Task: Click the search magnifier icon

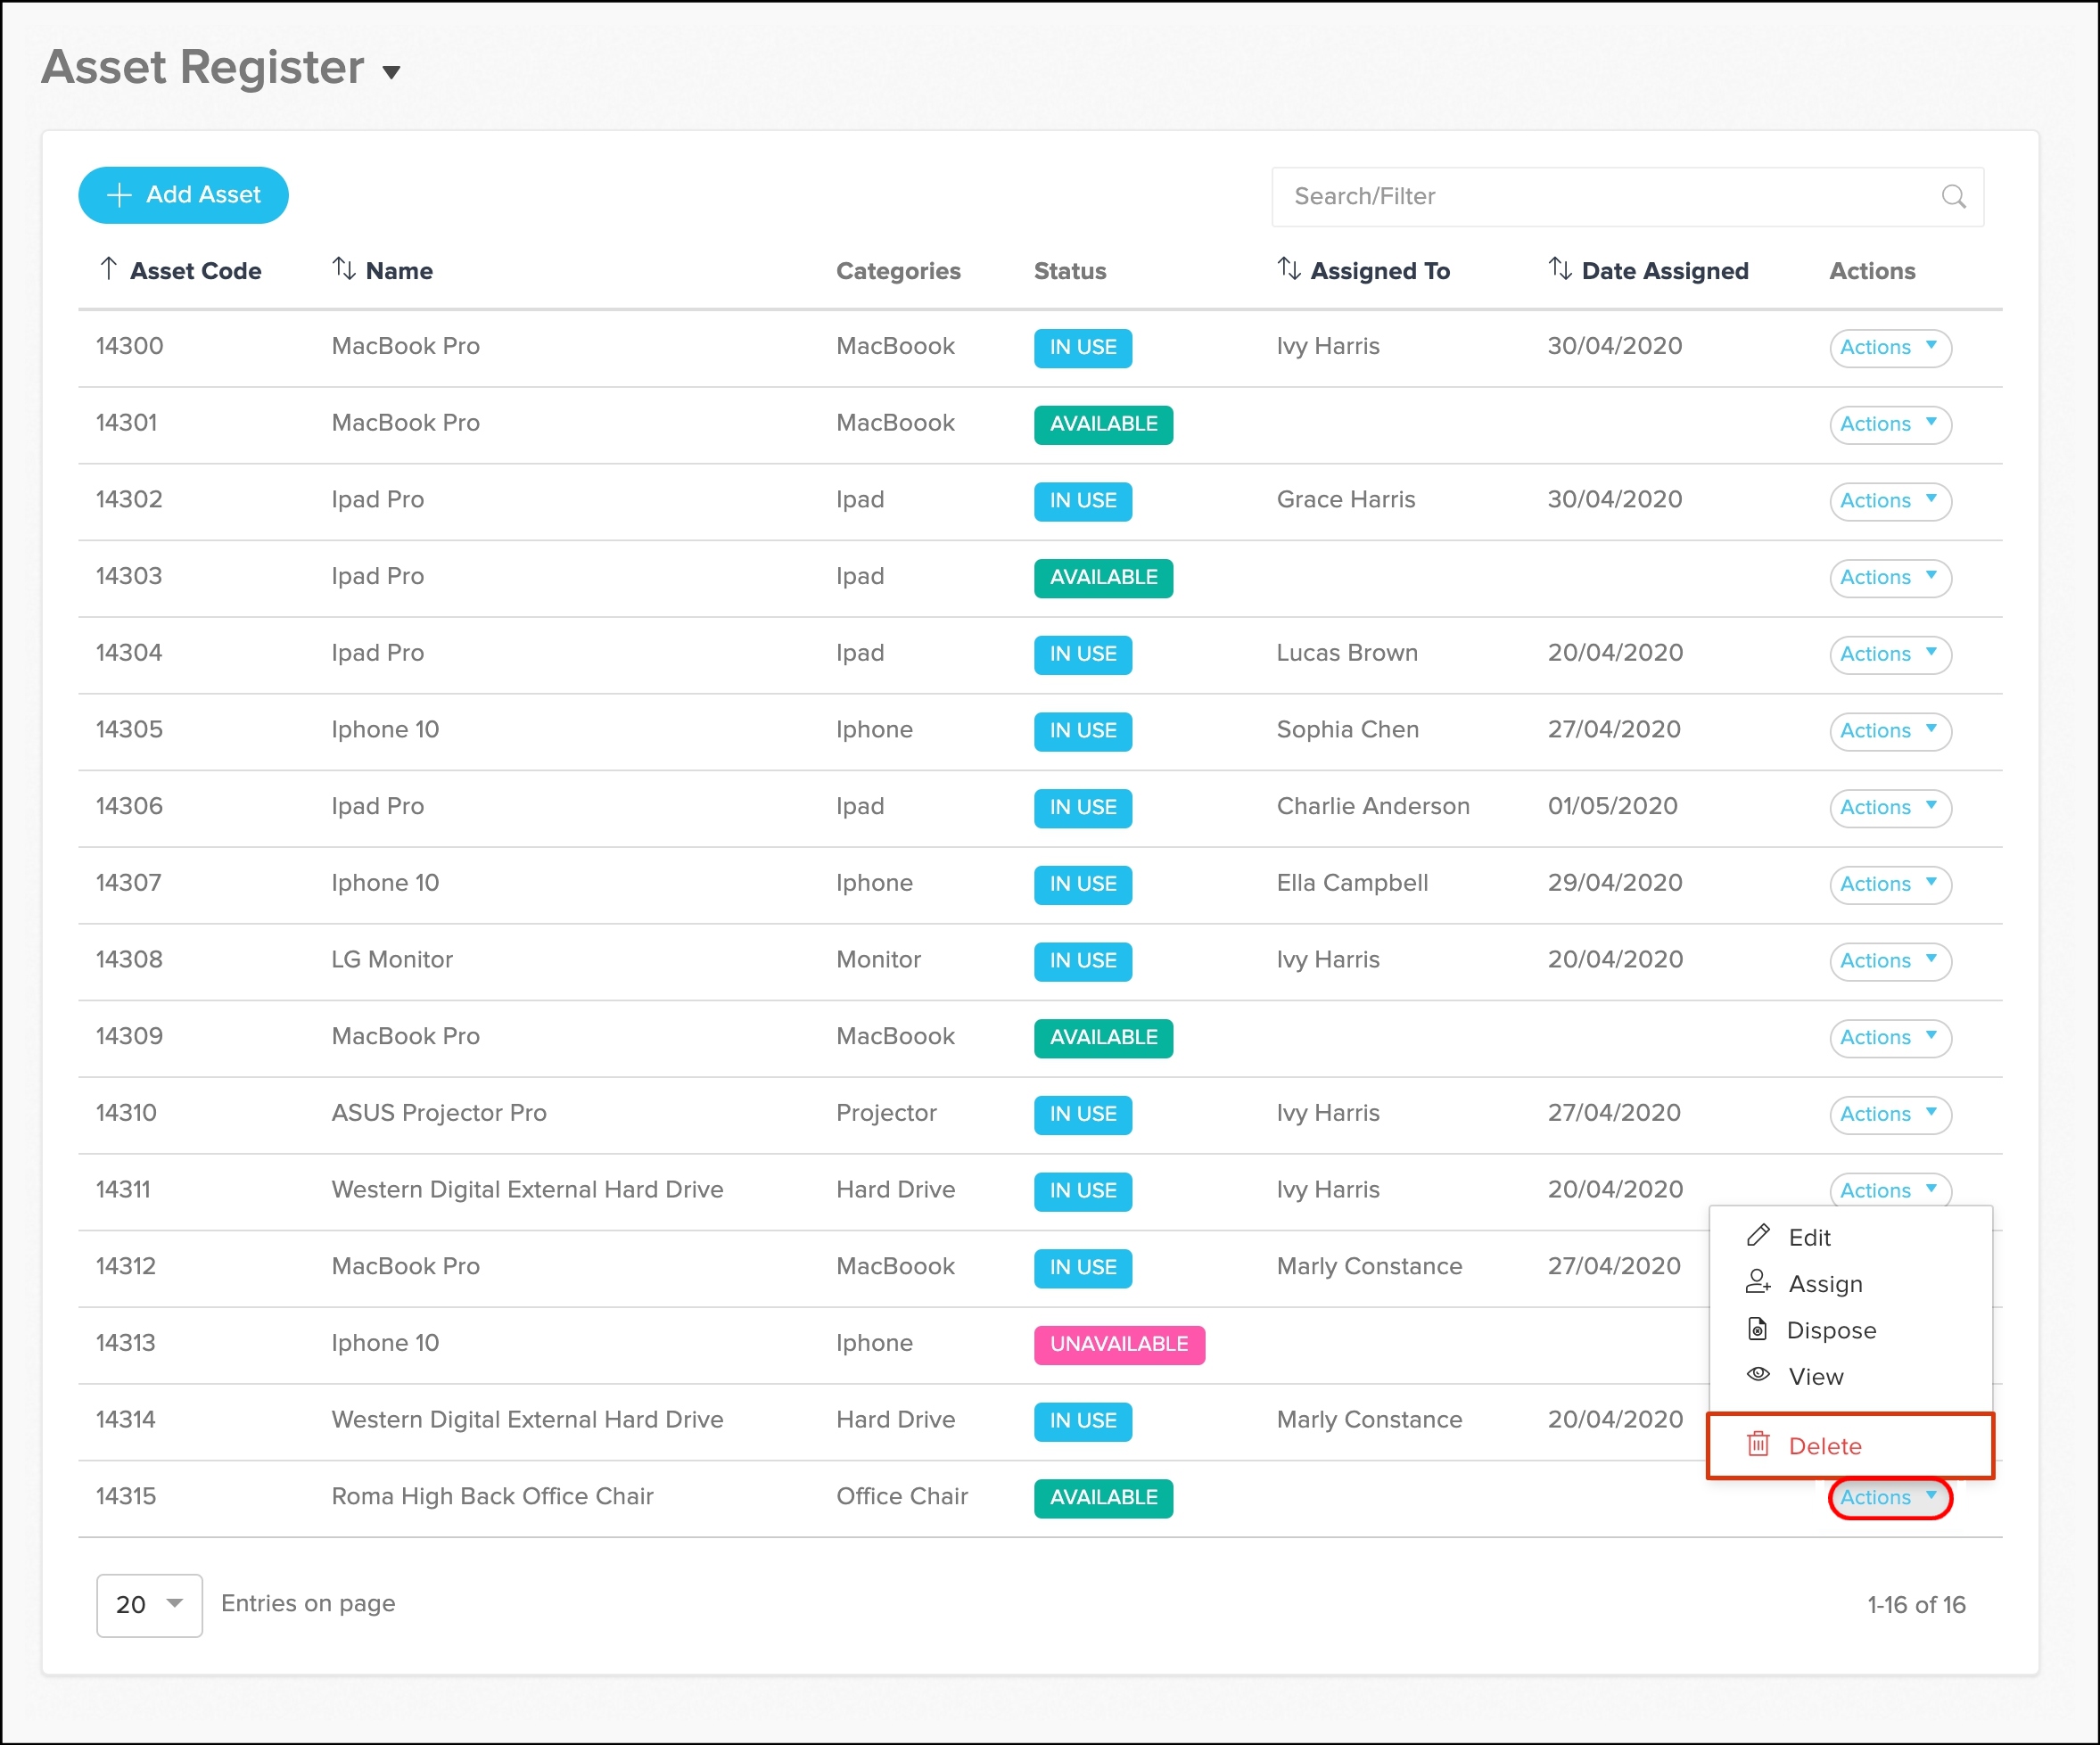Action: pyautogui.click(x=1953, y=196)
